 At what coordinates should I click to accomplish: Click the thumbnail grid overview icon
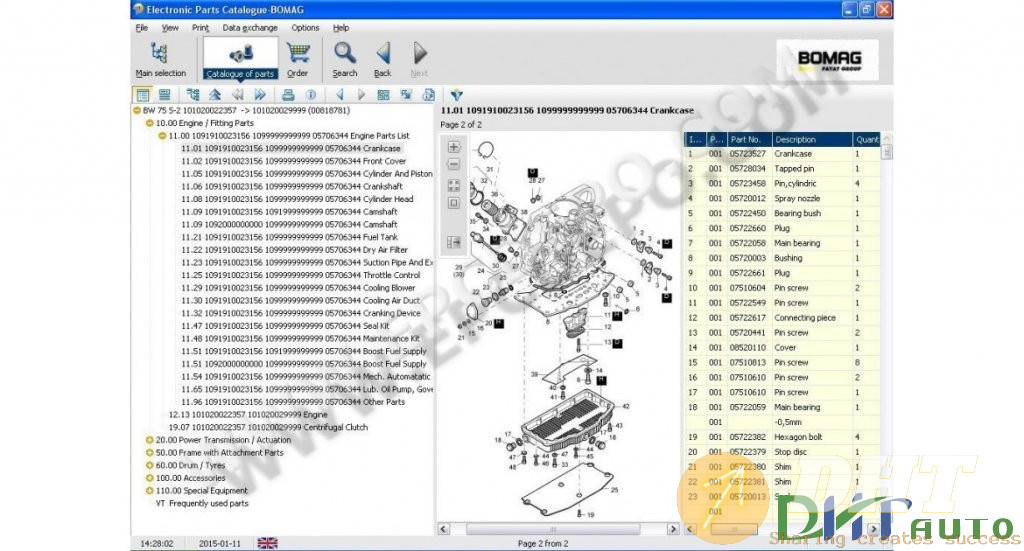coord(383,95)
